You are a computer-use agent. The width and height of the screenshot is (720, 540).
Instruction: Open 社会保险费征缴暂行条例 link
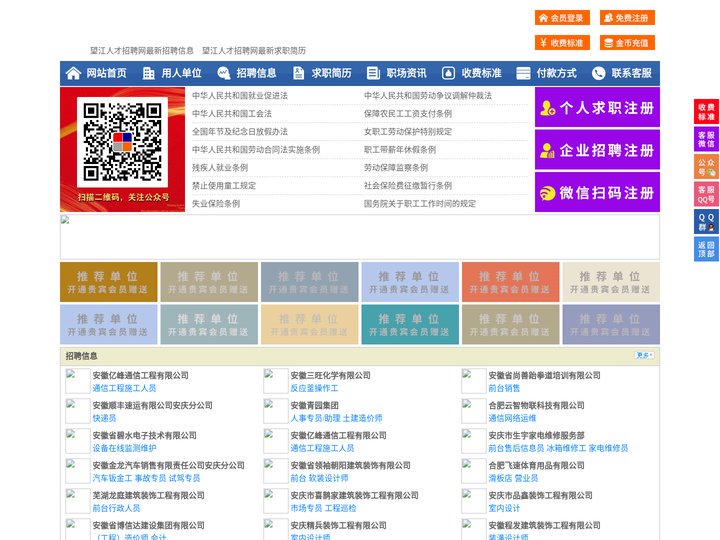click(x=408, y=186)
